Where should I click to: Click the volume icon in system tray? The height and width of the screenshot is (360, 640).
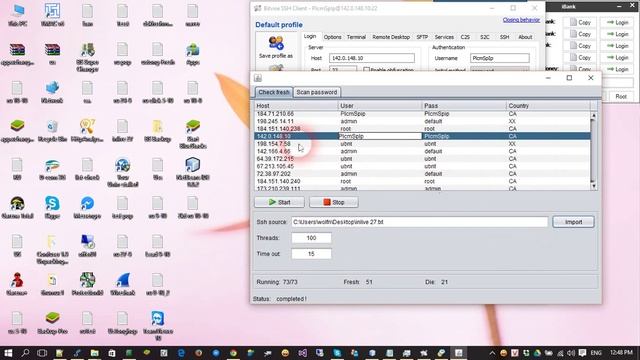click(571, 353)
